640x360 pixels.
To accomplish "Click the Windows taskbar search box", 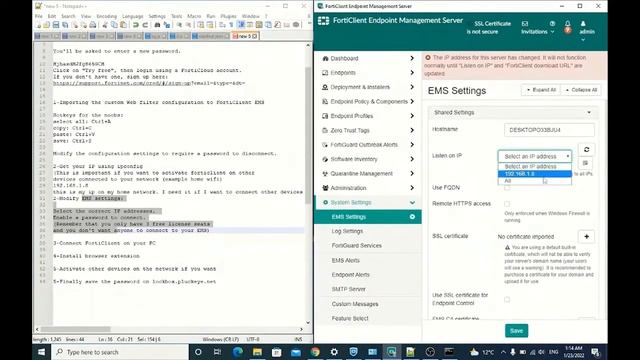I will point(120,352).
